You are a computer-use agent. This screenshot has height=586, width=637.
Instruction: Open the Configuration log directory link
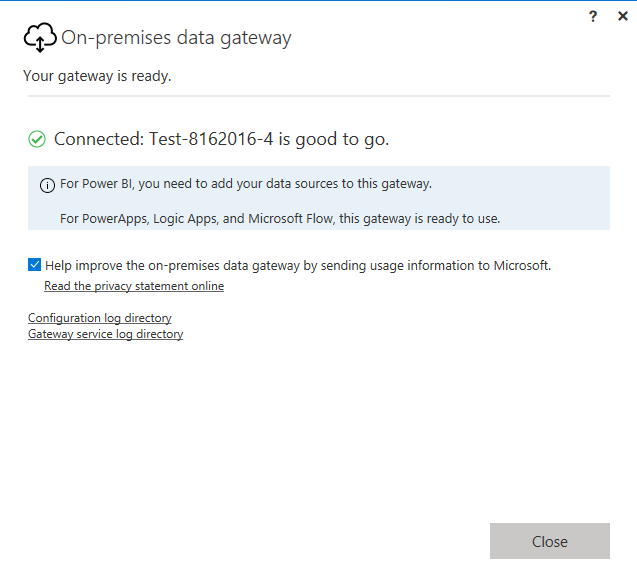[x=100, y=318]
